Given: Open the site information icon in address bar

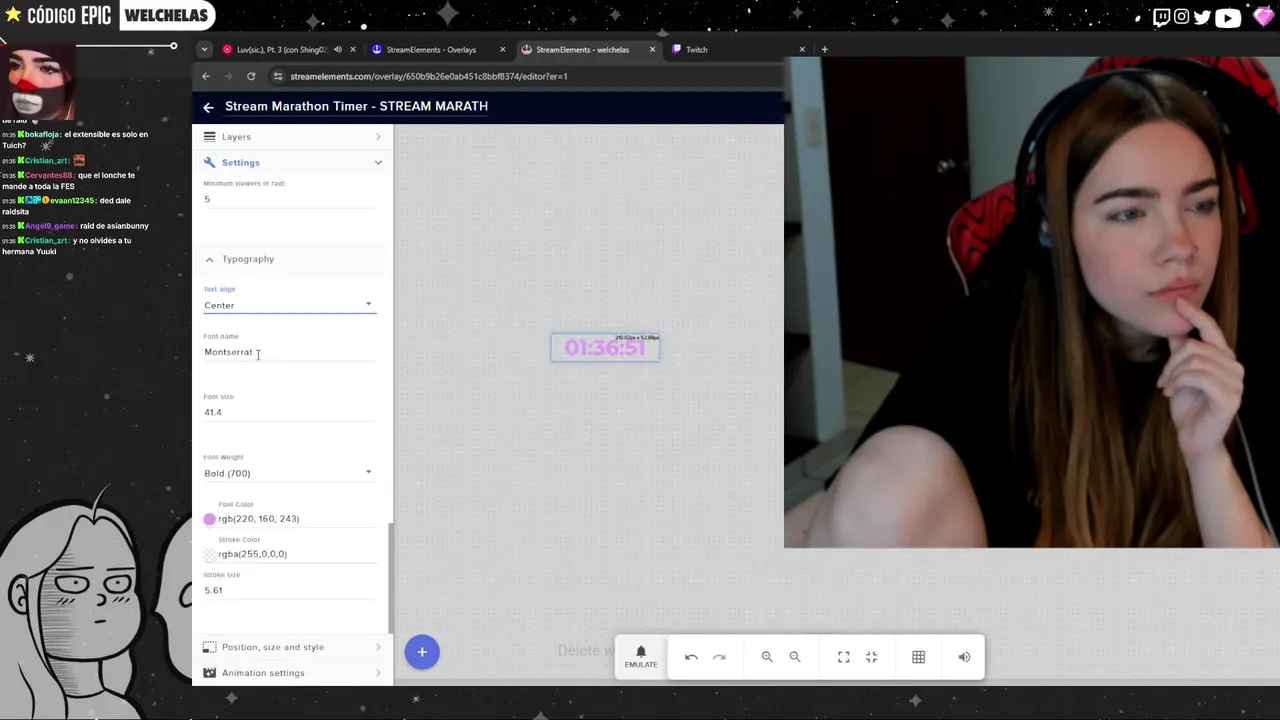Looking at the screenshot, I should point(279,76).
